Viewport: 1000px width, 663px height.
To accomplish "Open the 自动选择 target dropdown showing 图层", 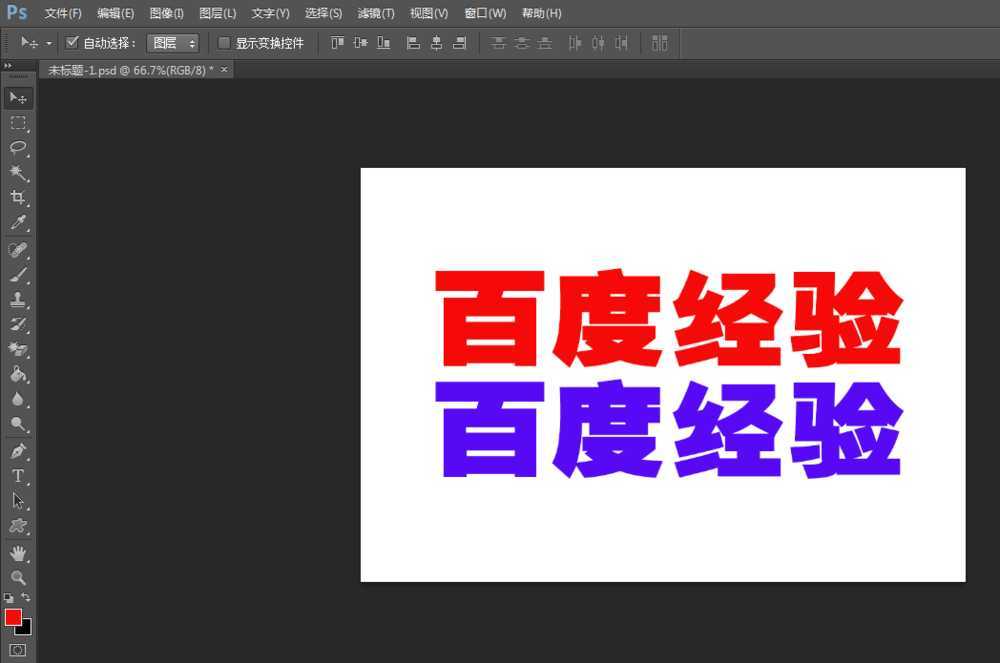I will pos(172,43).
